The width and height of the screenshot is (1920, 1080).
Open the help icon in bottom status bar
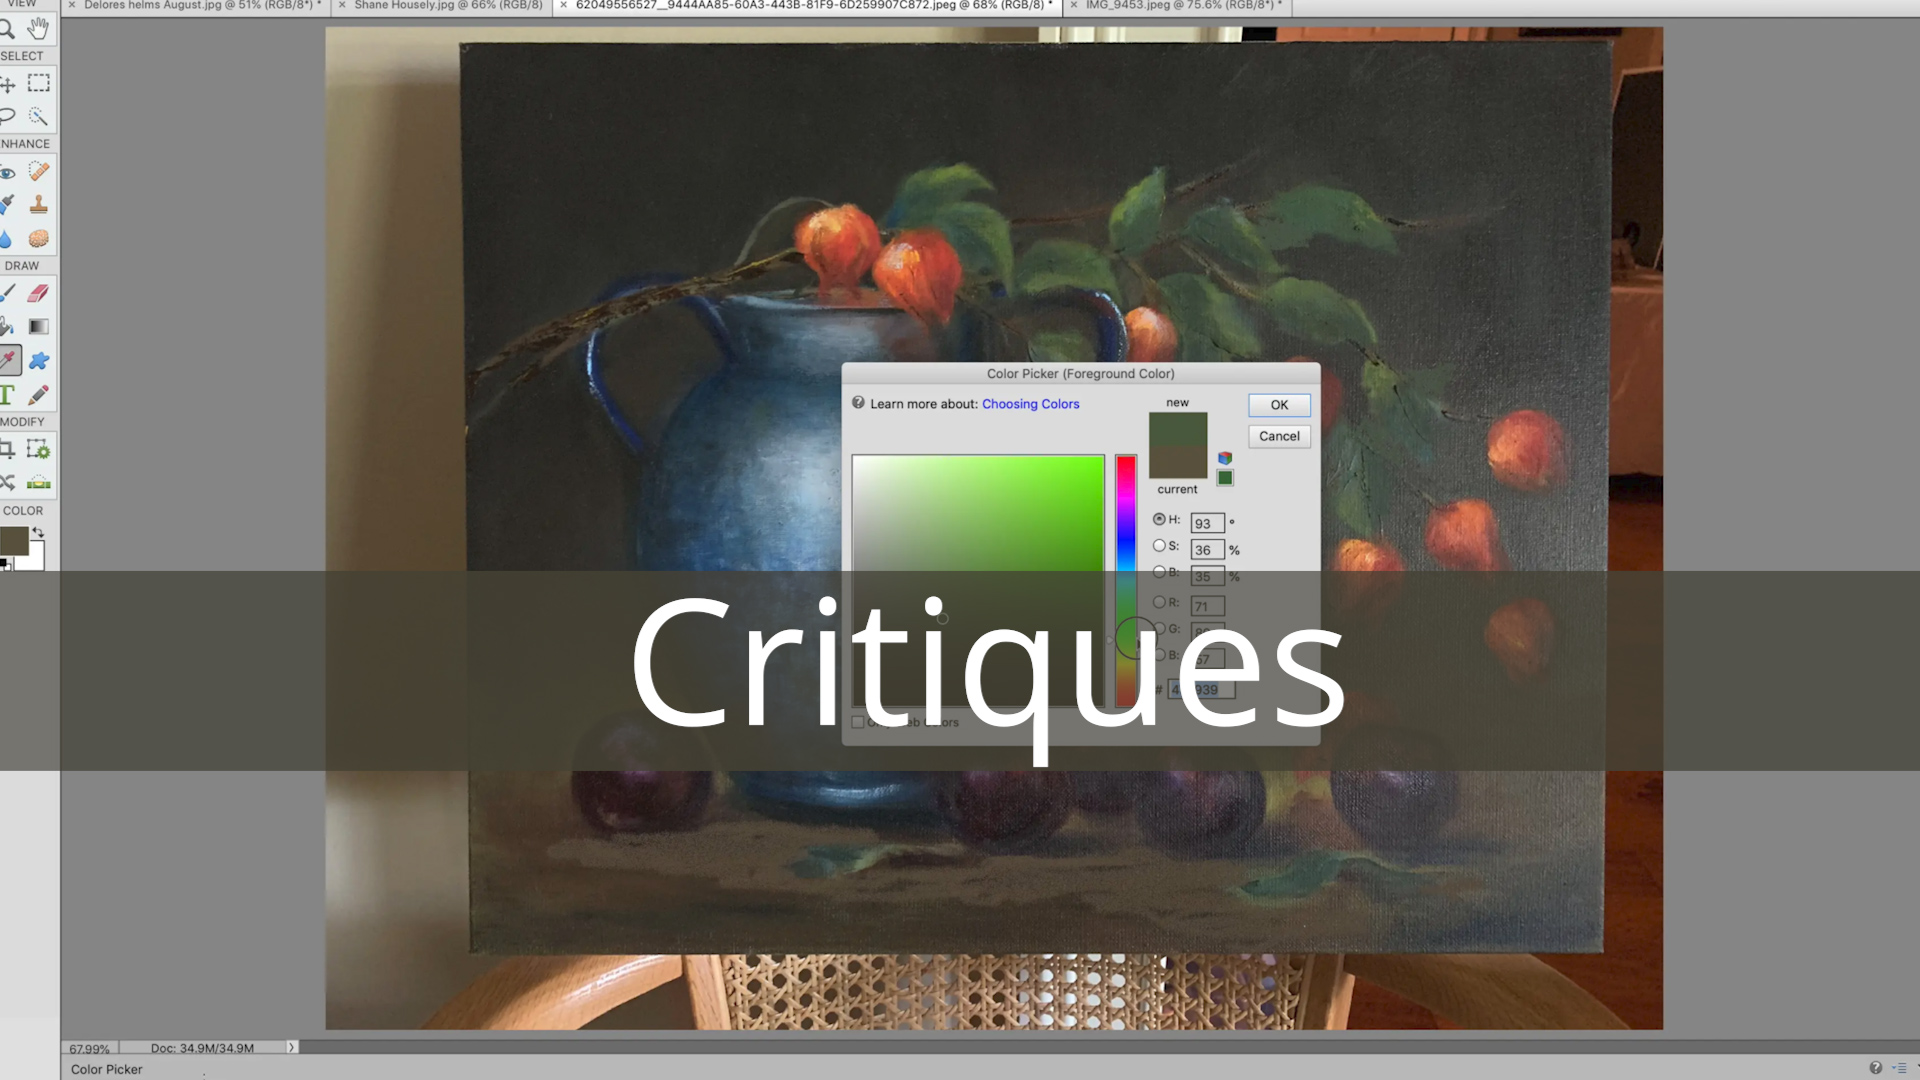click(x=1876, y=1068)
